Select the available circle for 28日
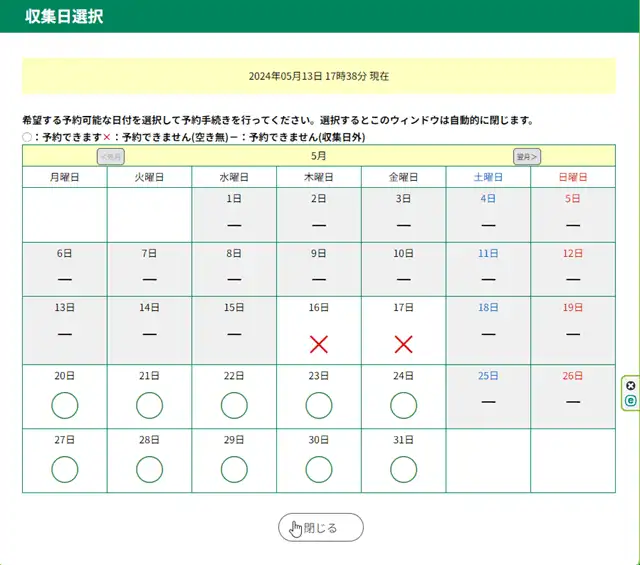Viewport: 640px width, 565px height. click(149, 469)
